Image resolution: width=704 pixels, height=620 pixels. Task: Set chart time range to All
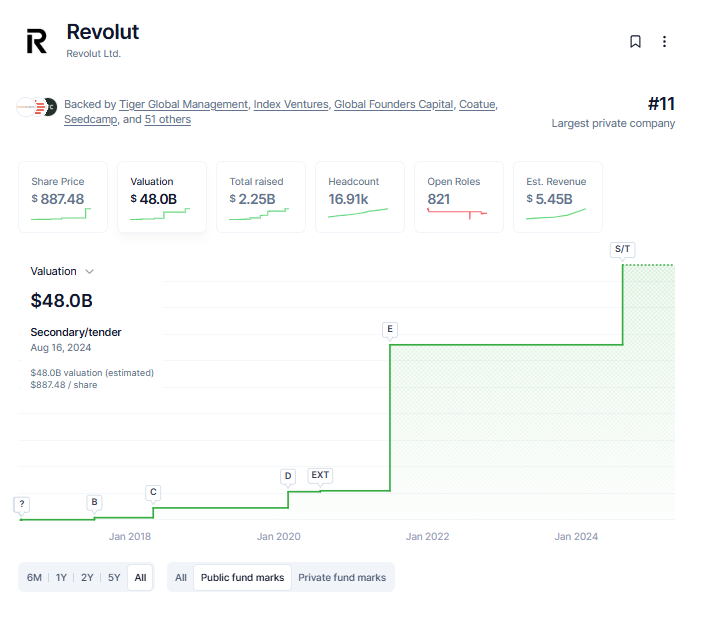pos(140,577)
